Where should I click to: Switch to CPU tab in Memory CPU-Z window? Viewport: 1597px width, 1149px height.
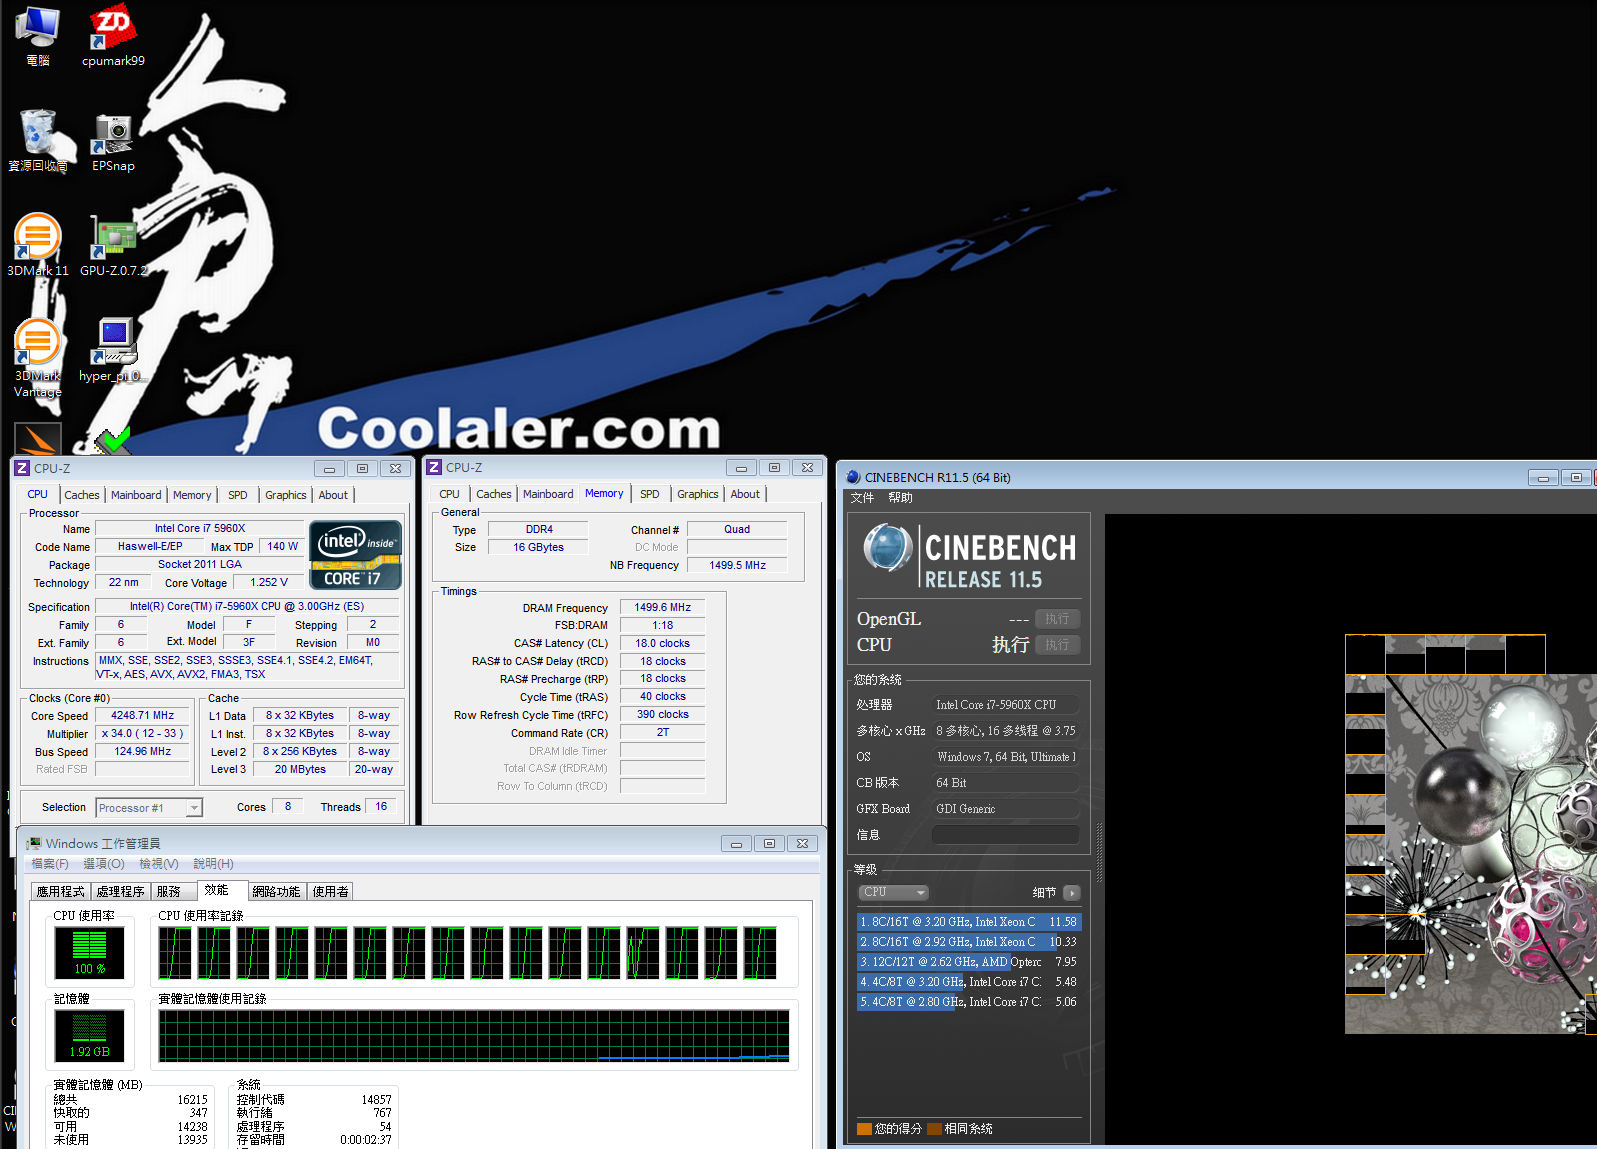point(449,494)
